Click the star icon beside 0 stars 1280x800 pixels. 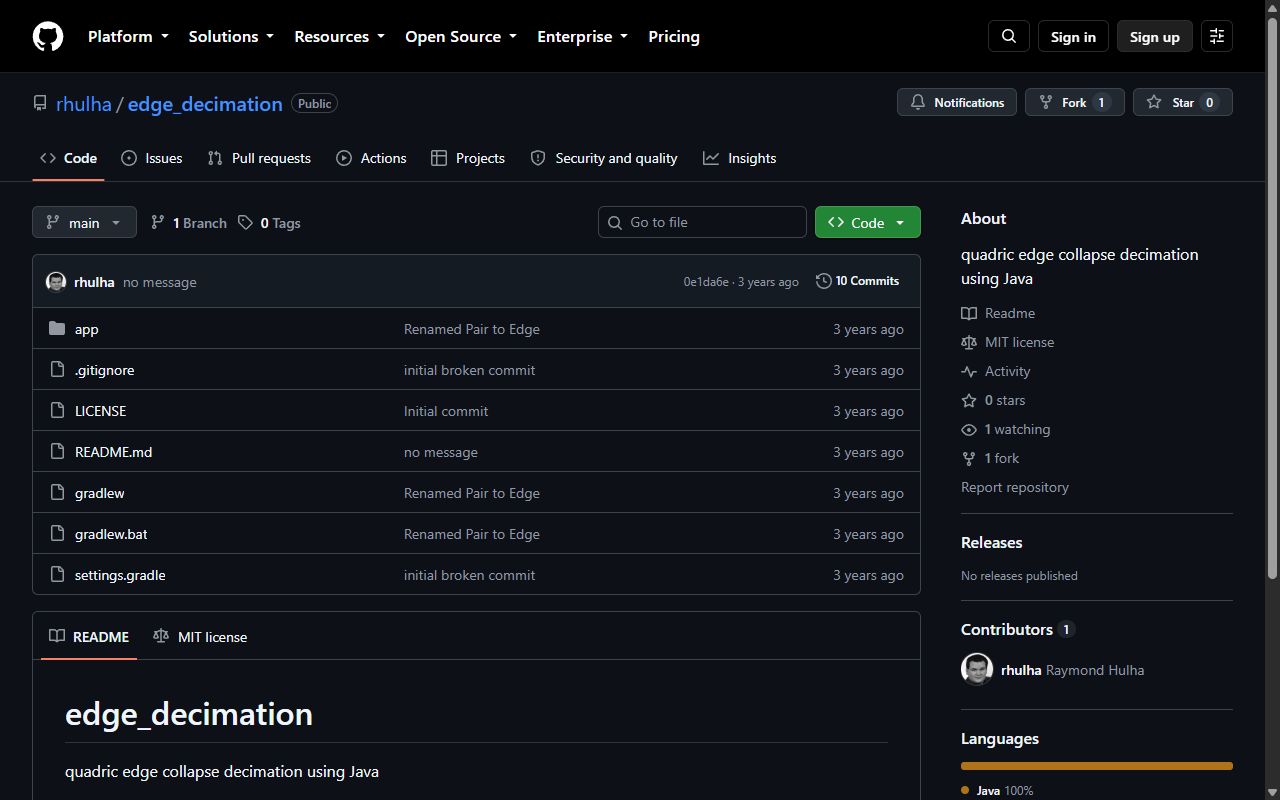[x=969, y=400]
